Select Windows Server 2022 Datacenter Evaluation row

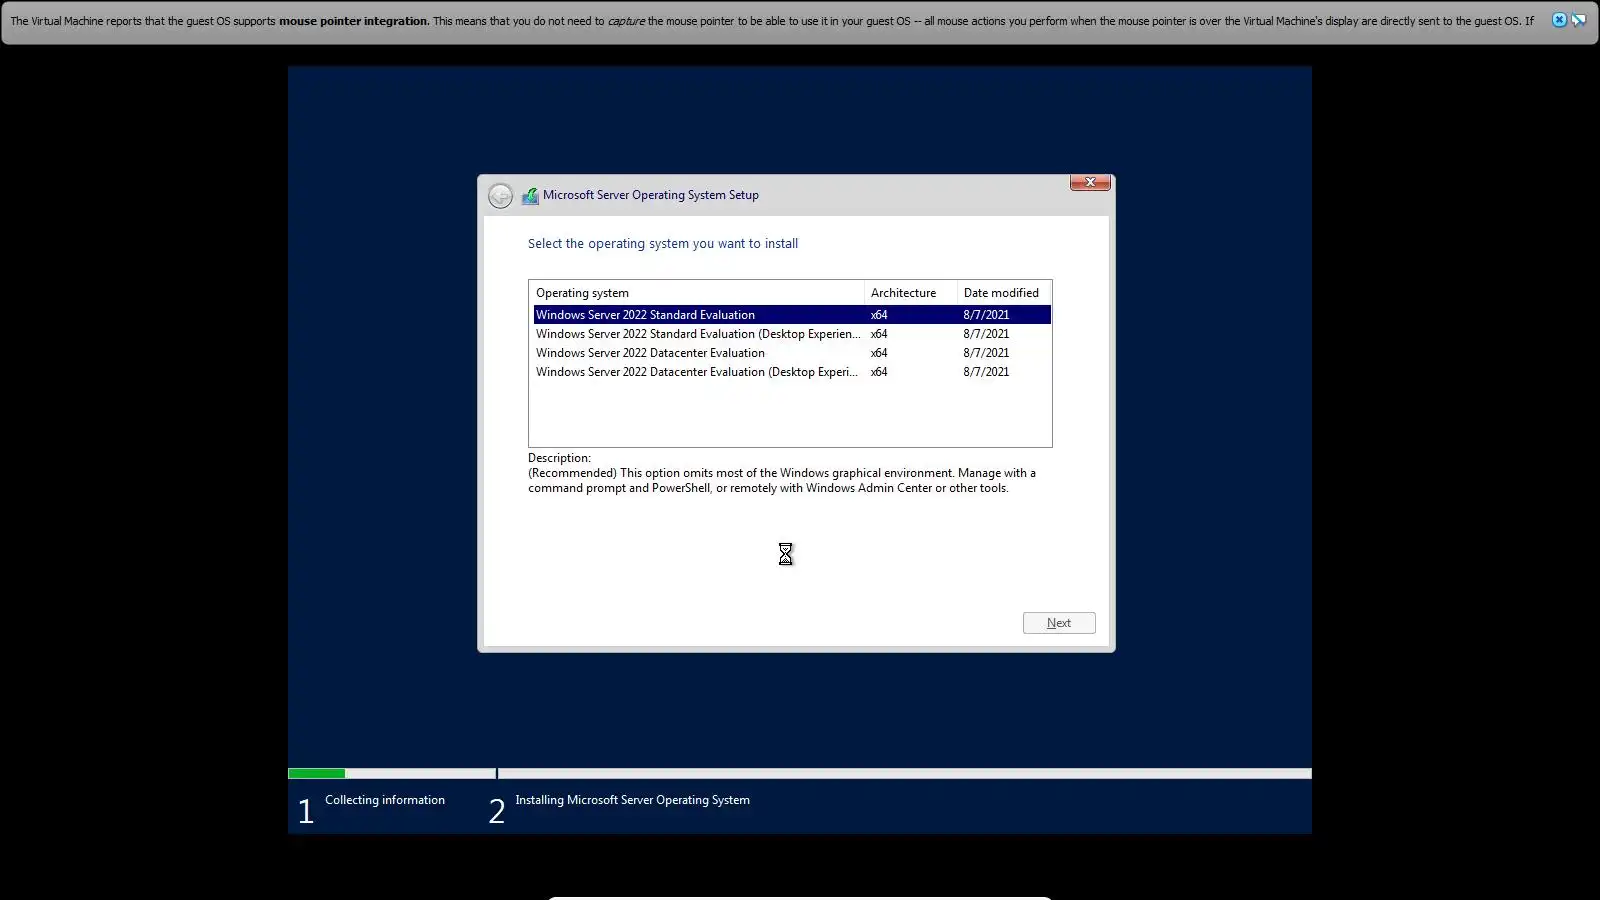point(792,353)
